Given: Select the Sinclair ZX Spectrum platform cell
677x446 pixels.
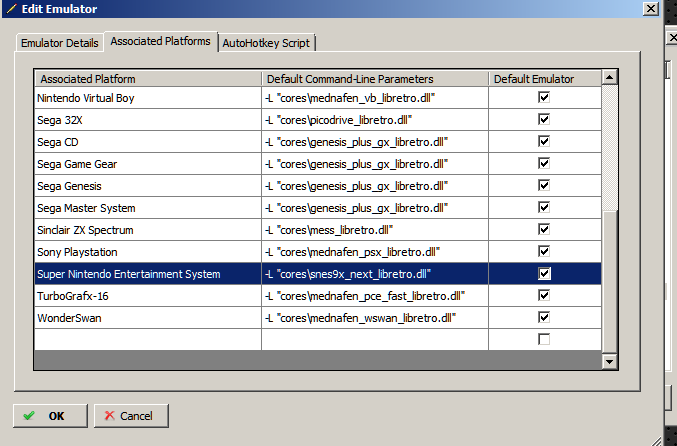Looking at the screenshot, I should click(148, 230).
